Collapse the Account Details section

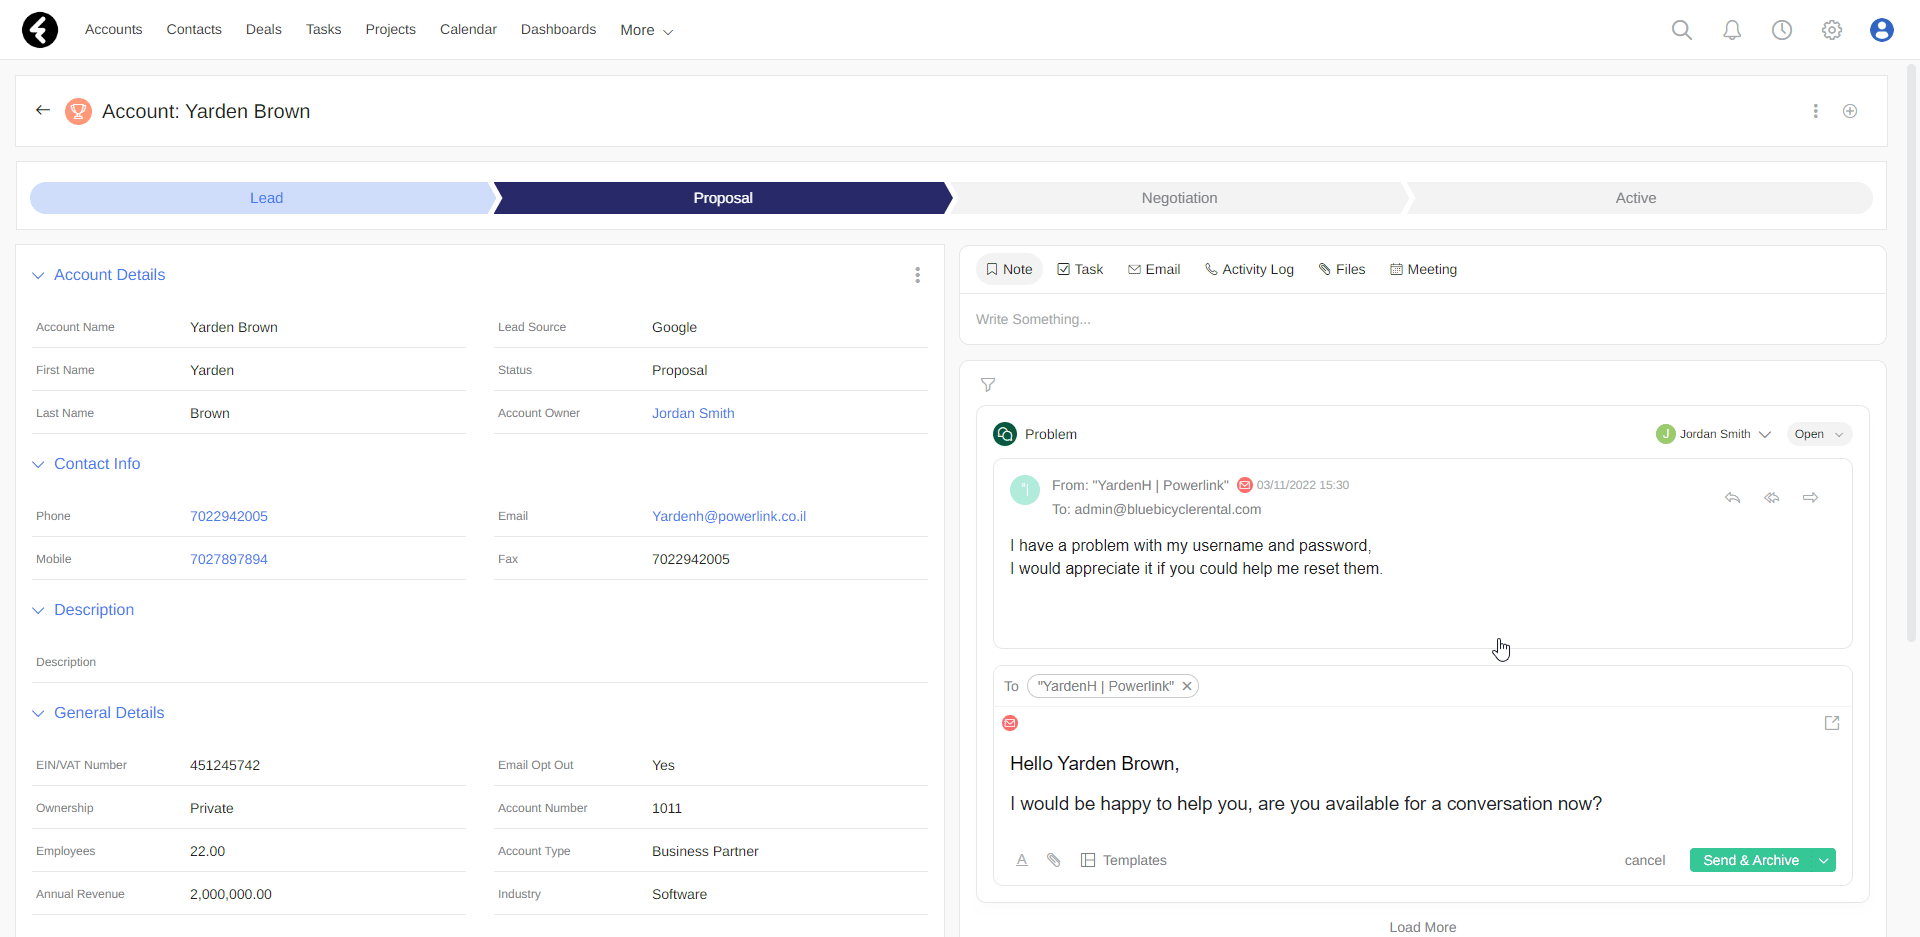(38, 275)
